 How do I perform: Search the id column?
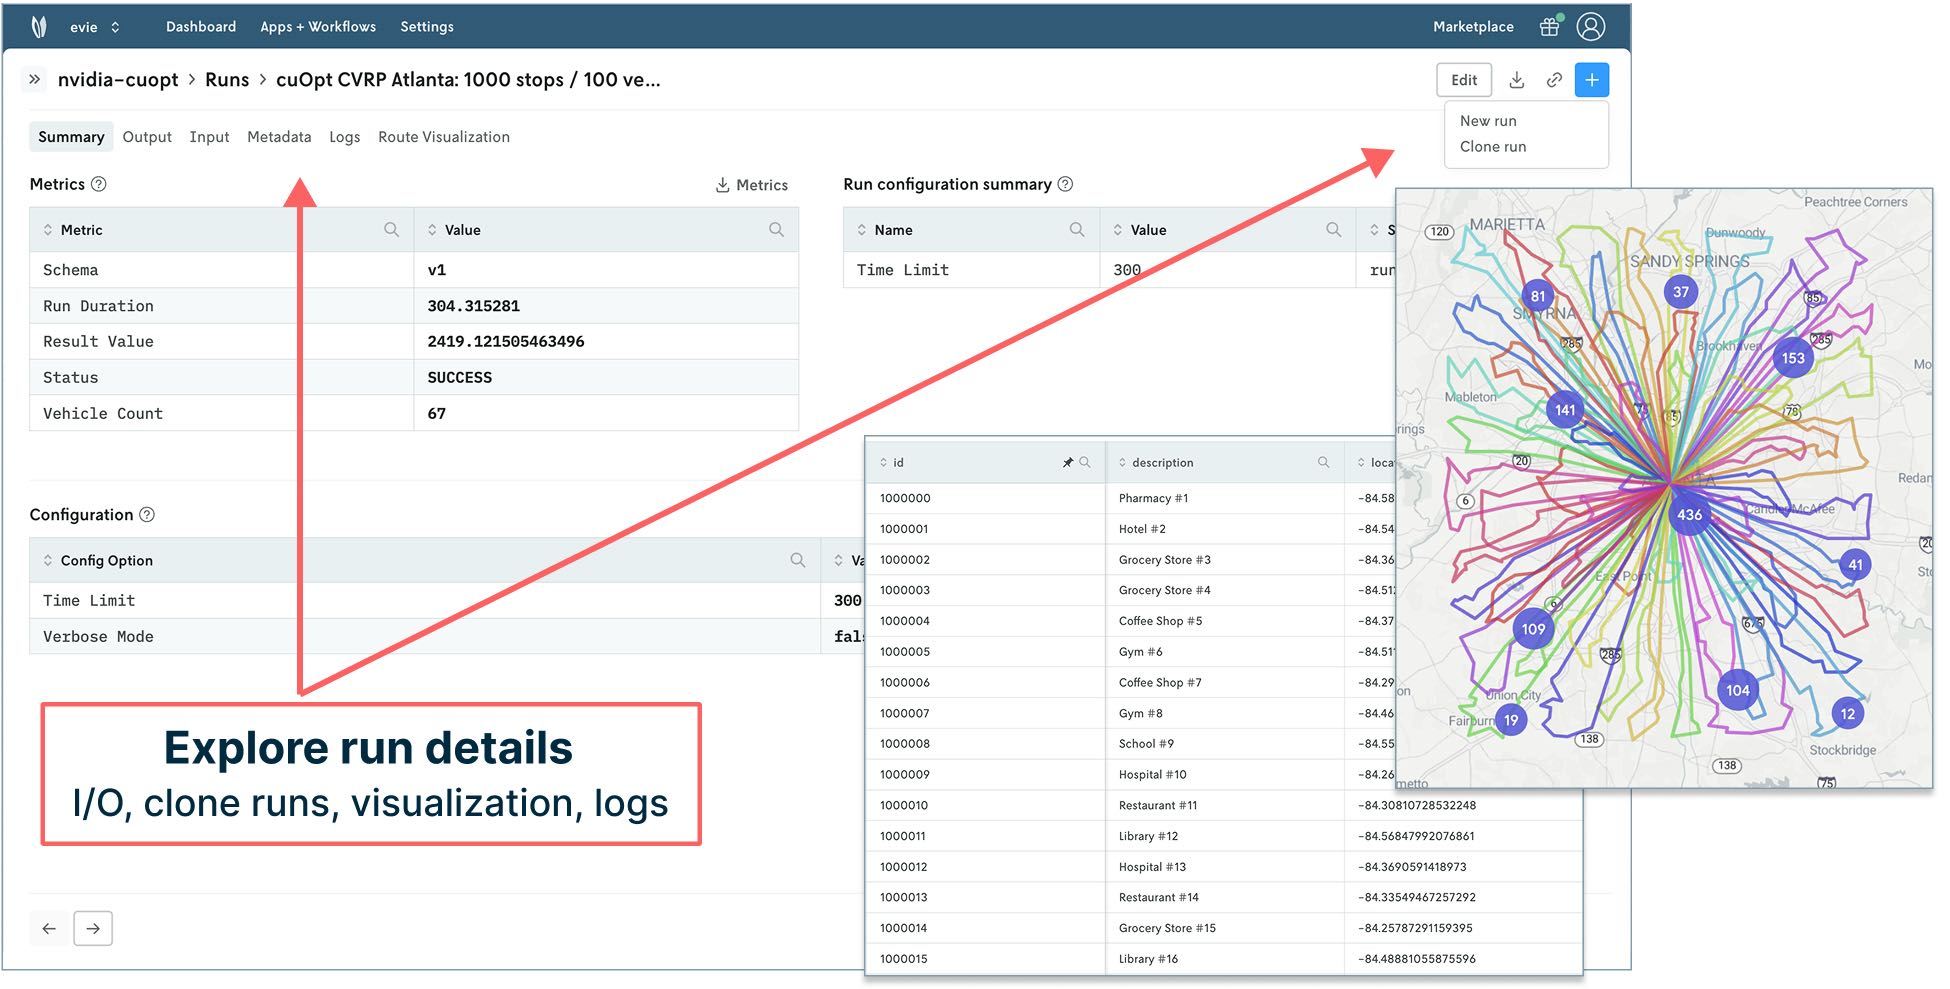[x=1085, y=463]
